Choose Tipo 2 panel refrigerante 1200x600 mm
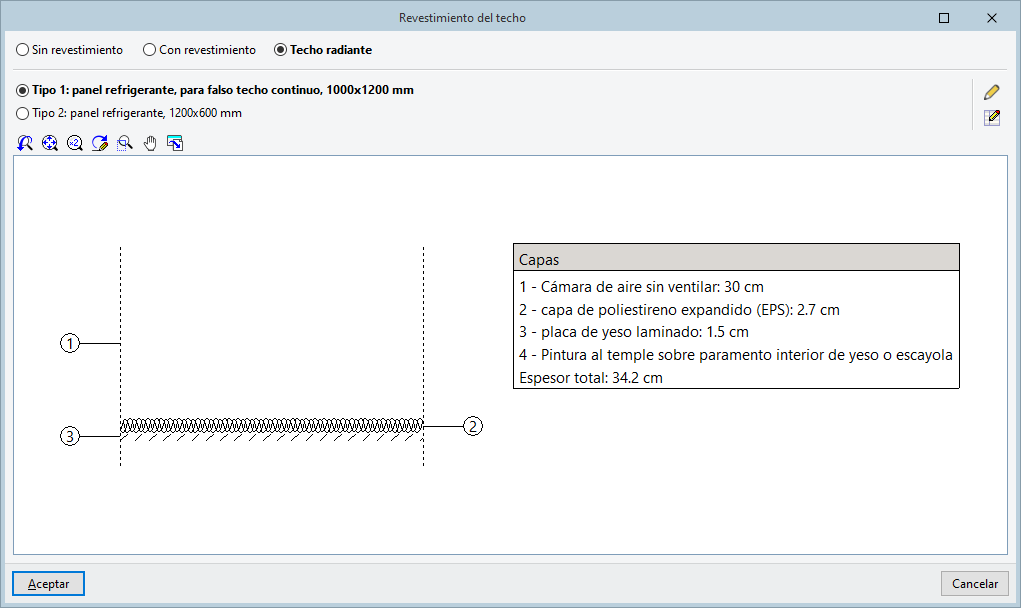Image resolution: width=1021 pixels, height=608 pixels. point(129,113)
